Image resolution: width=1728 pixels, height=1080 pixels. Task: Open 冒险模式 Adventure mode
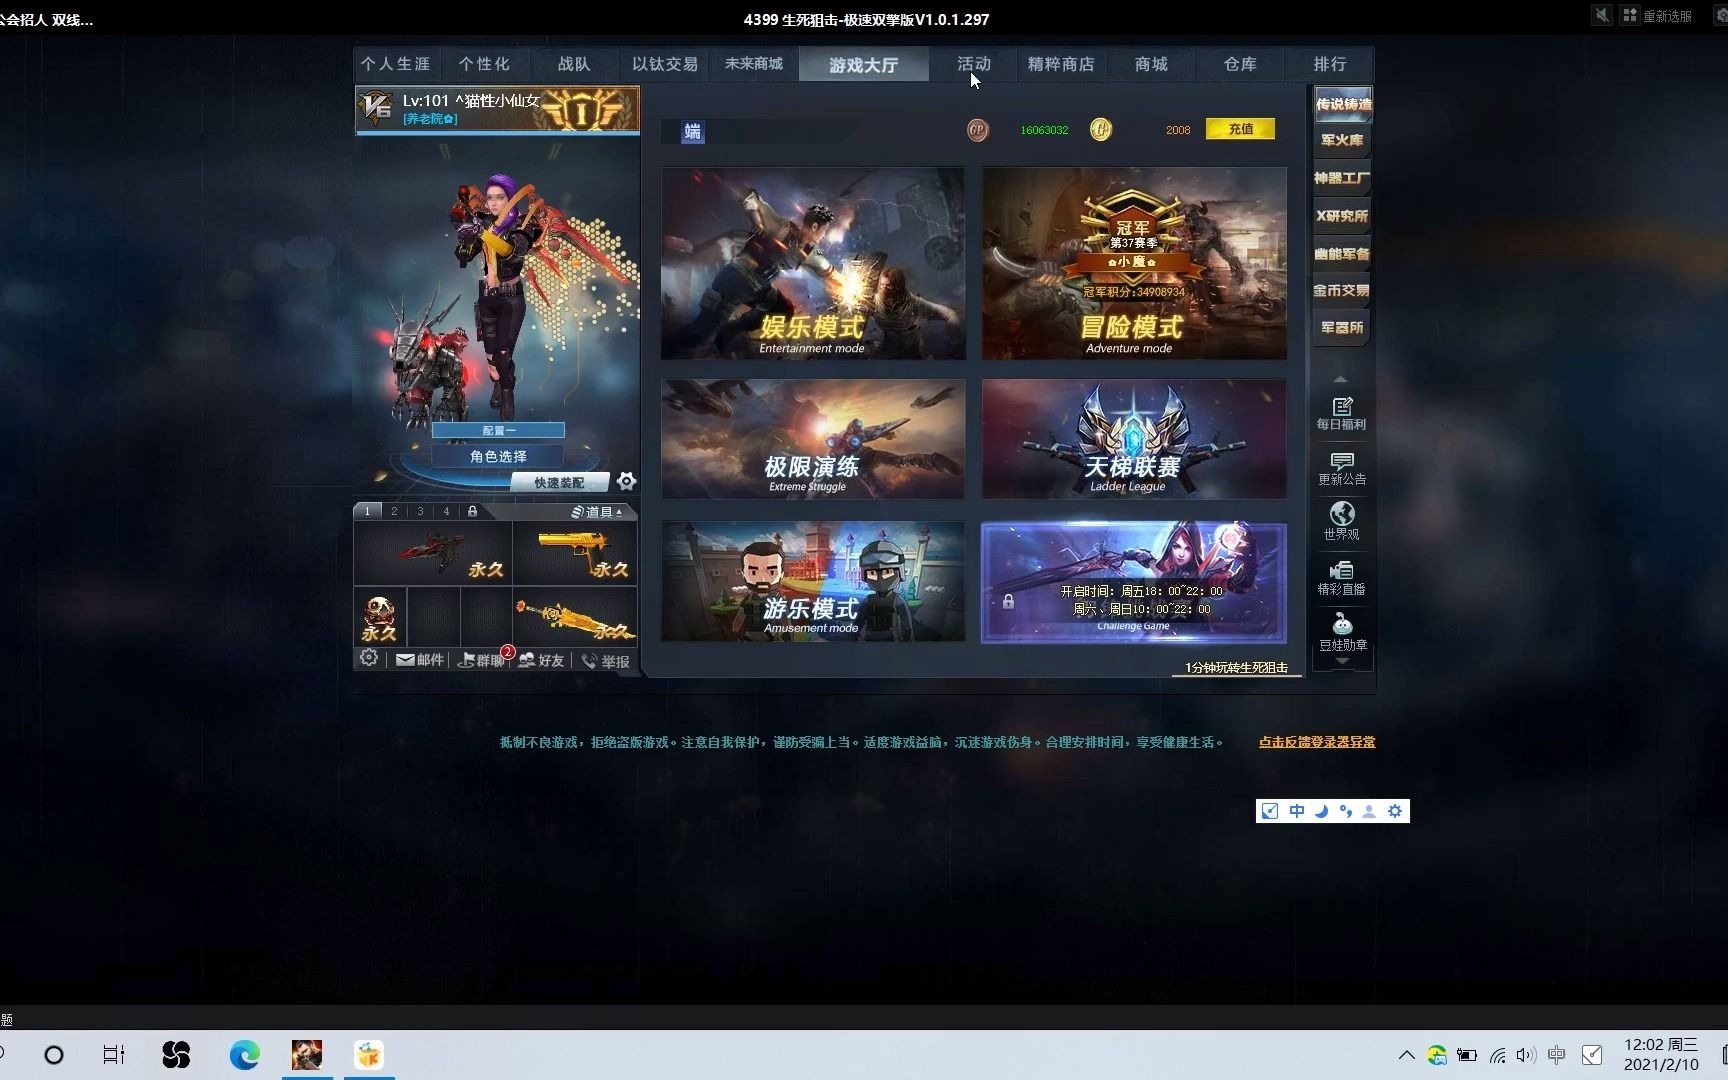(1134, 263)
